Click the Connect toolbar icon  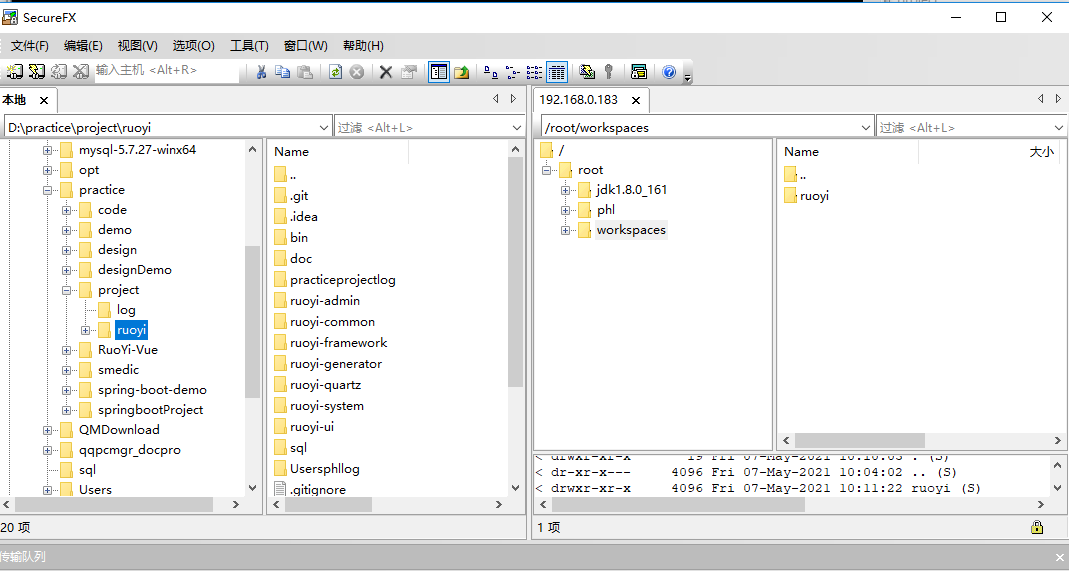(14, 72)
